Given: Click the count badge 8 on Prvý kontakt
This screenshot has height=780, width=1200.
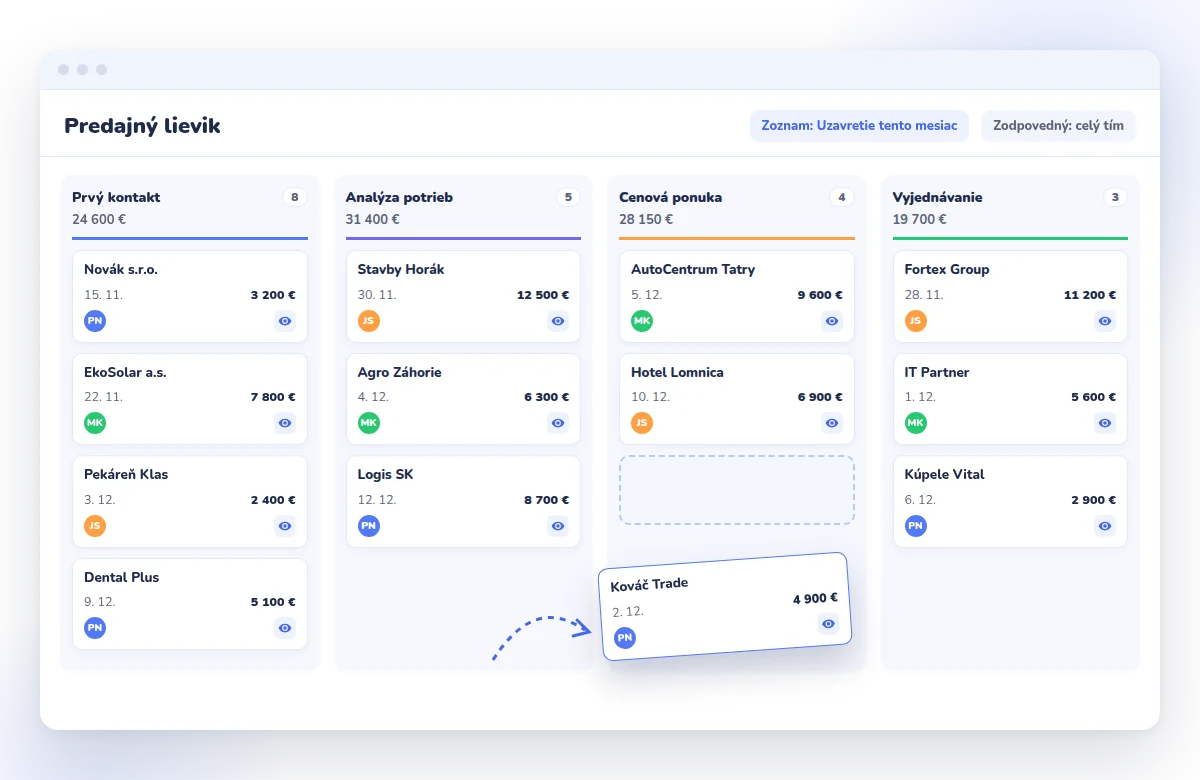Looking at the screenshot, I should [294, 197].
